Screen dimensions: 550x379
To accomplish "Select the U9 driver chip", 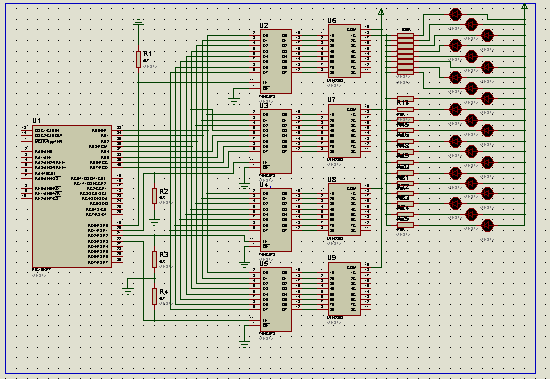I will pos(344,289).
